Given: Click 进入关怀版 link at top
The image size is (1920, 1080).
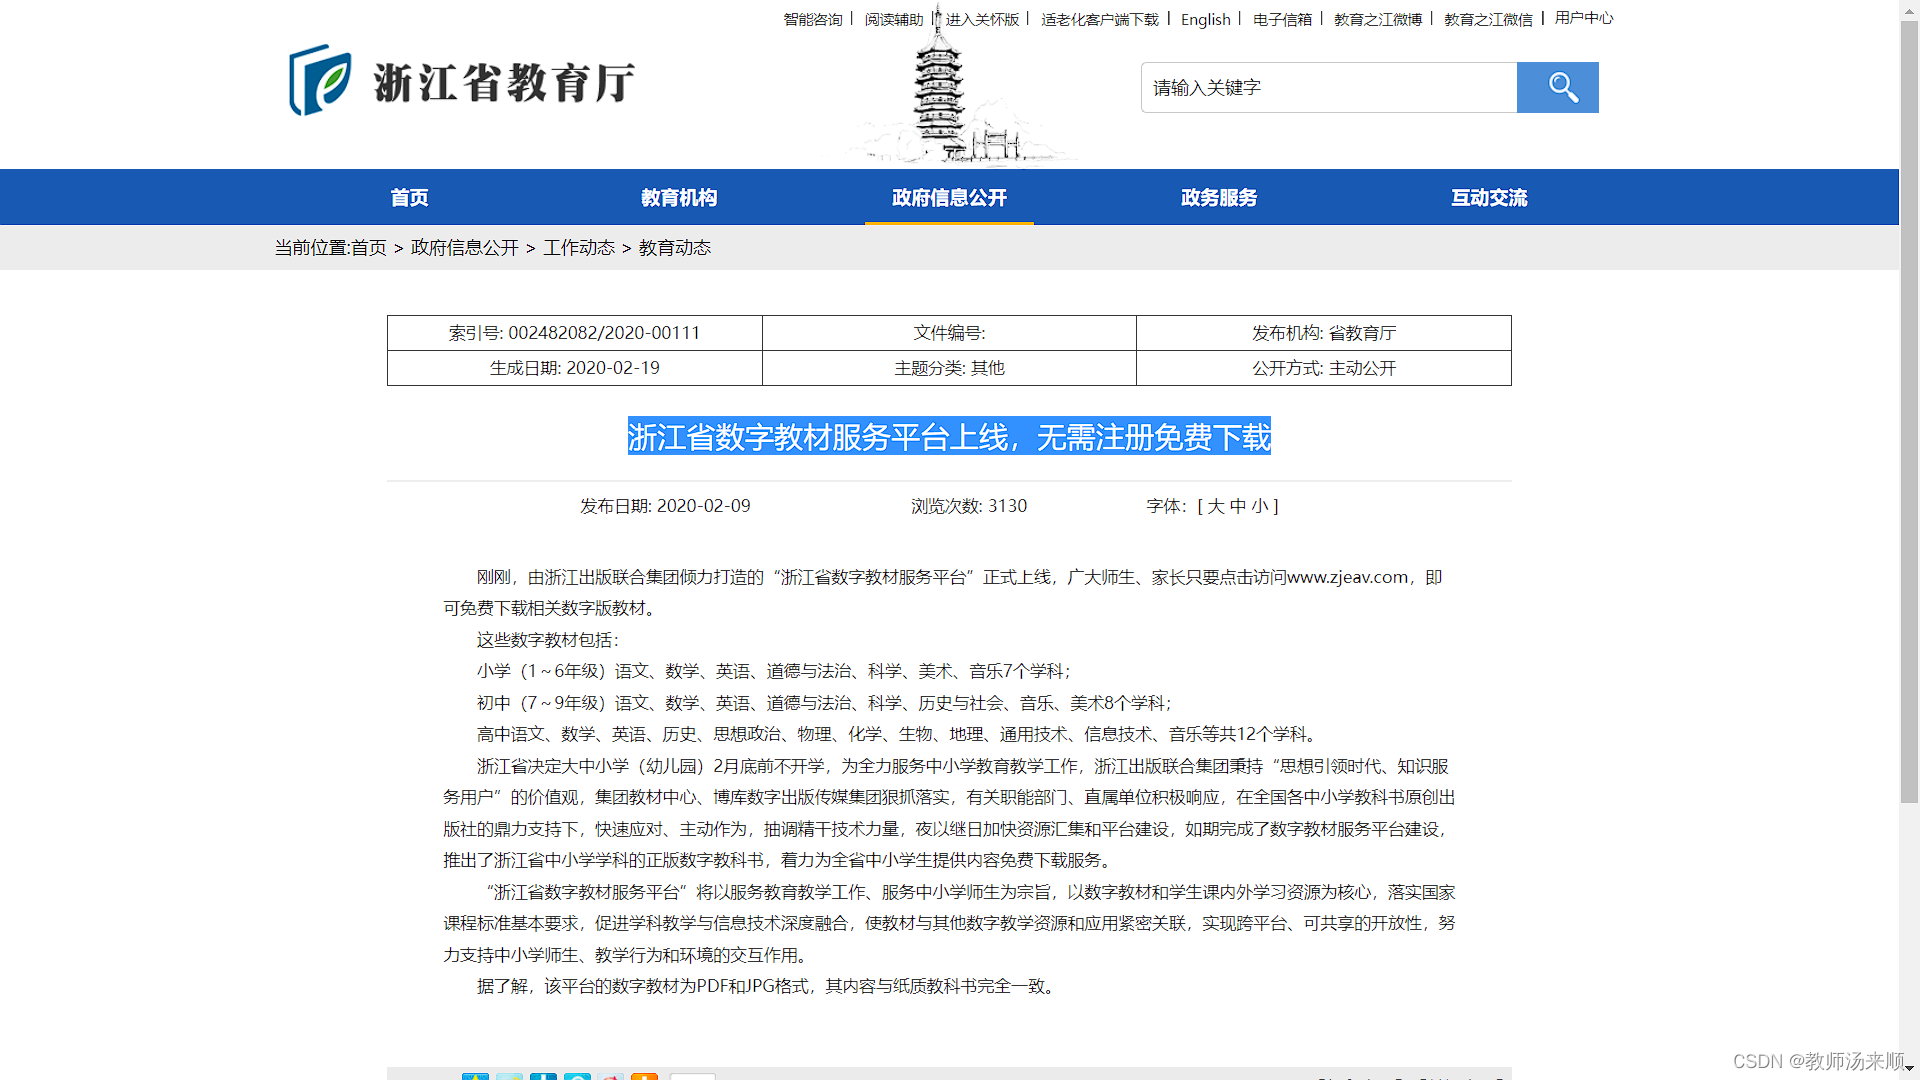Looking at the screenshot, I should point(982,19).
